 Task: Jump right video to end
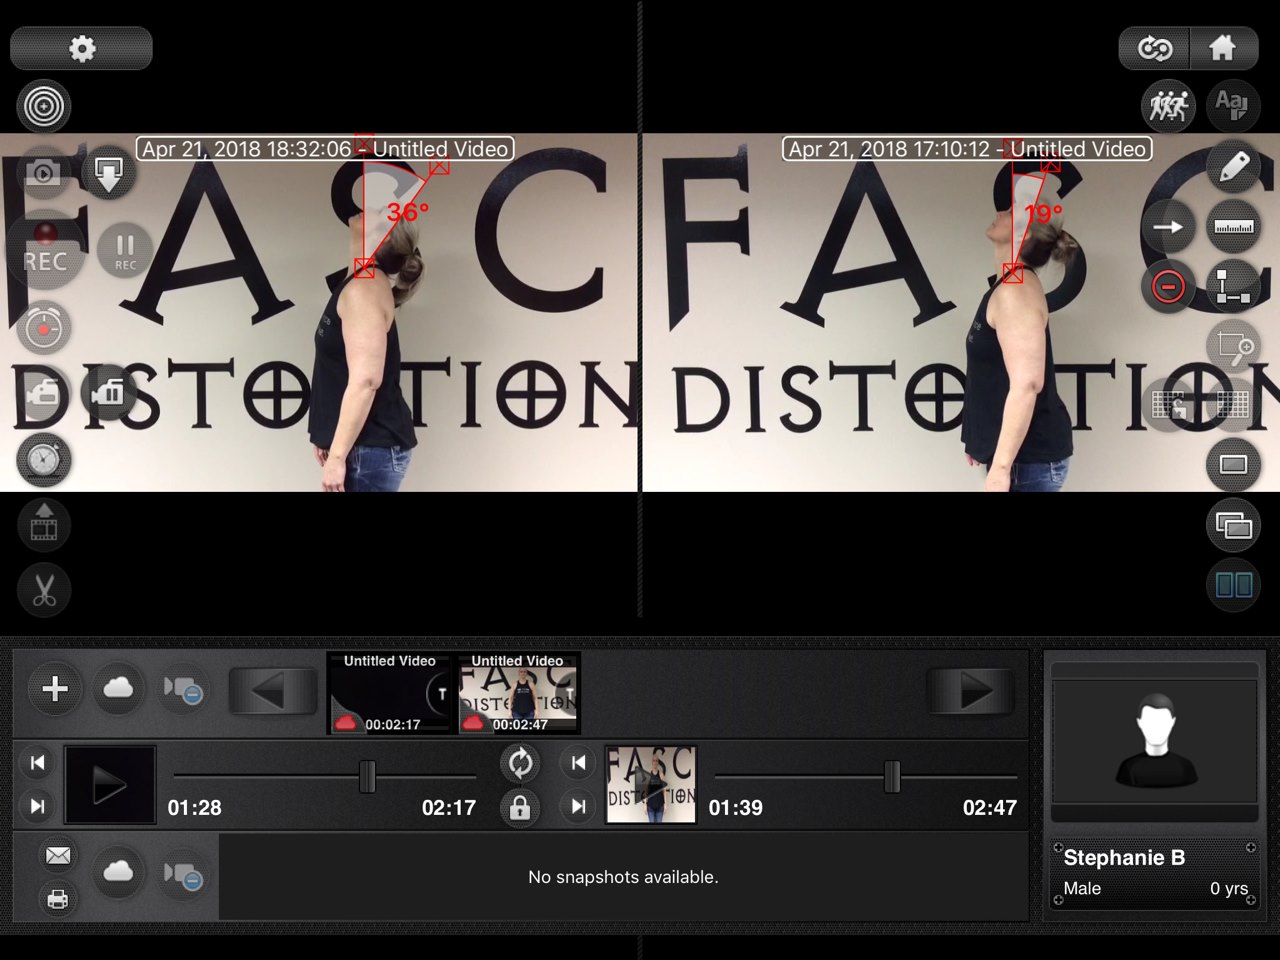(x=578, y=806)
